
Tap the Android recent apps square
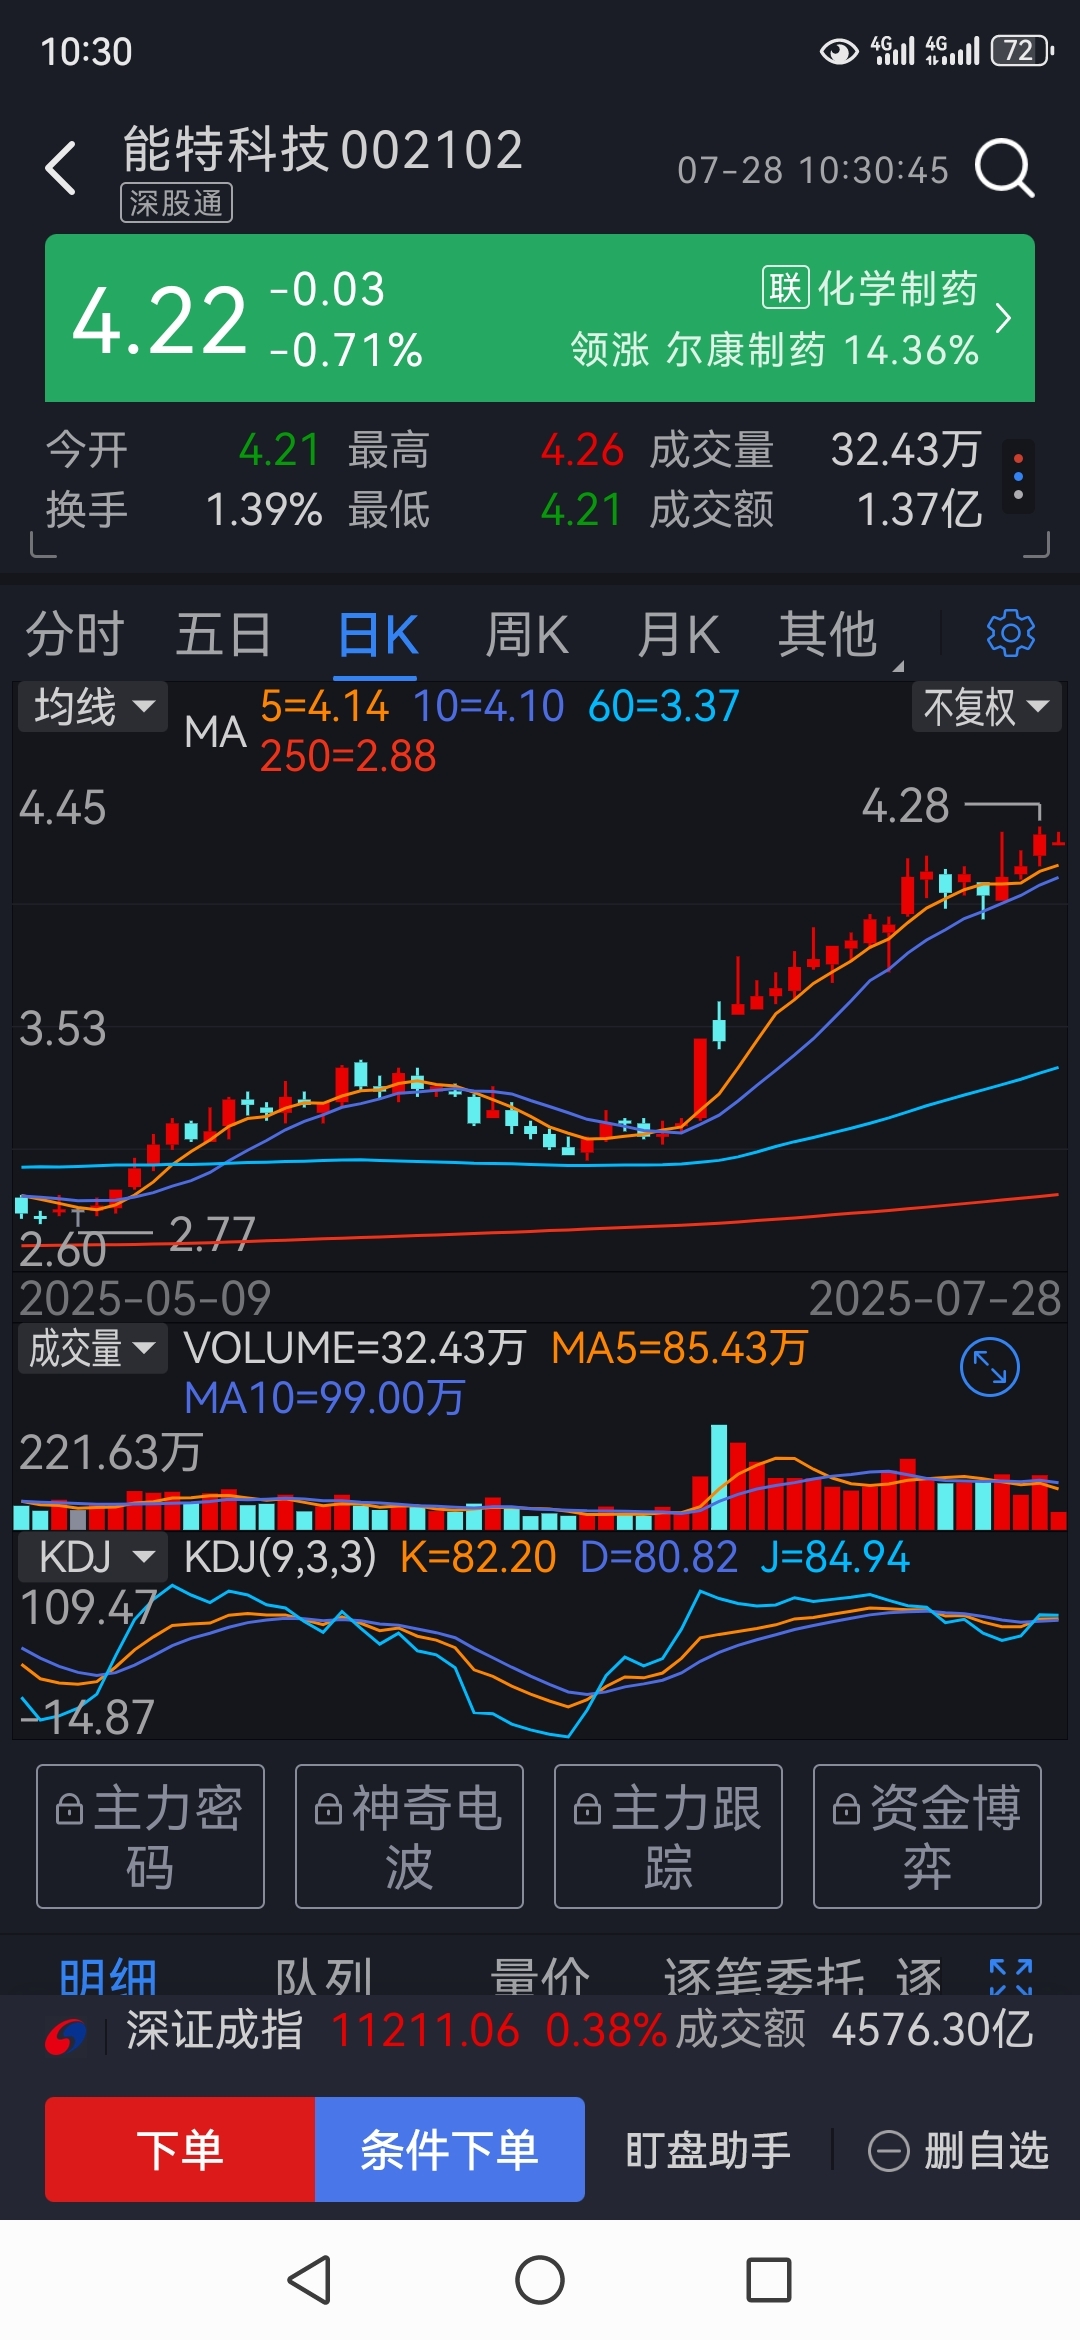click(769, 2281)
